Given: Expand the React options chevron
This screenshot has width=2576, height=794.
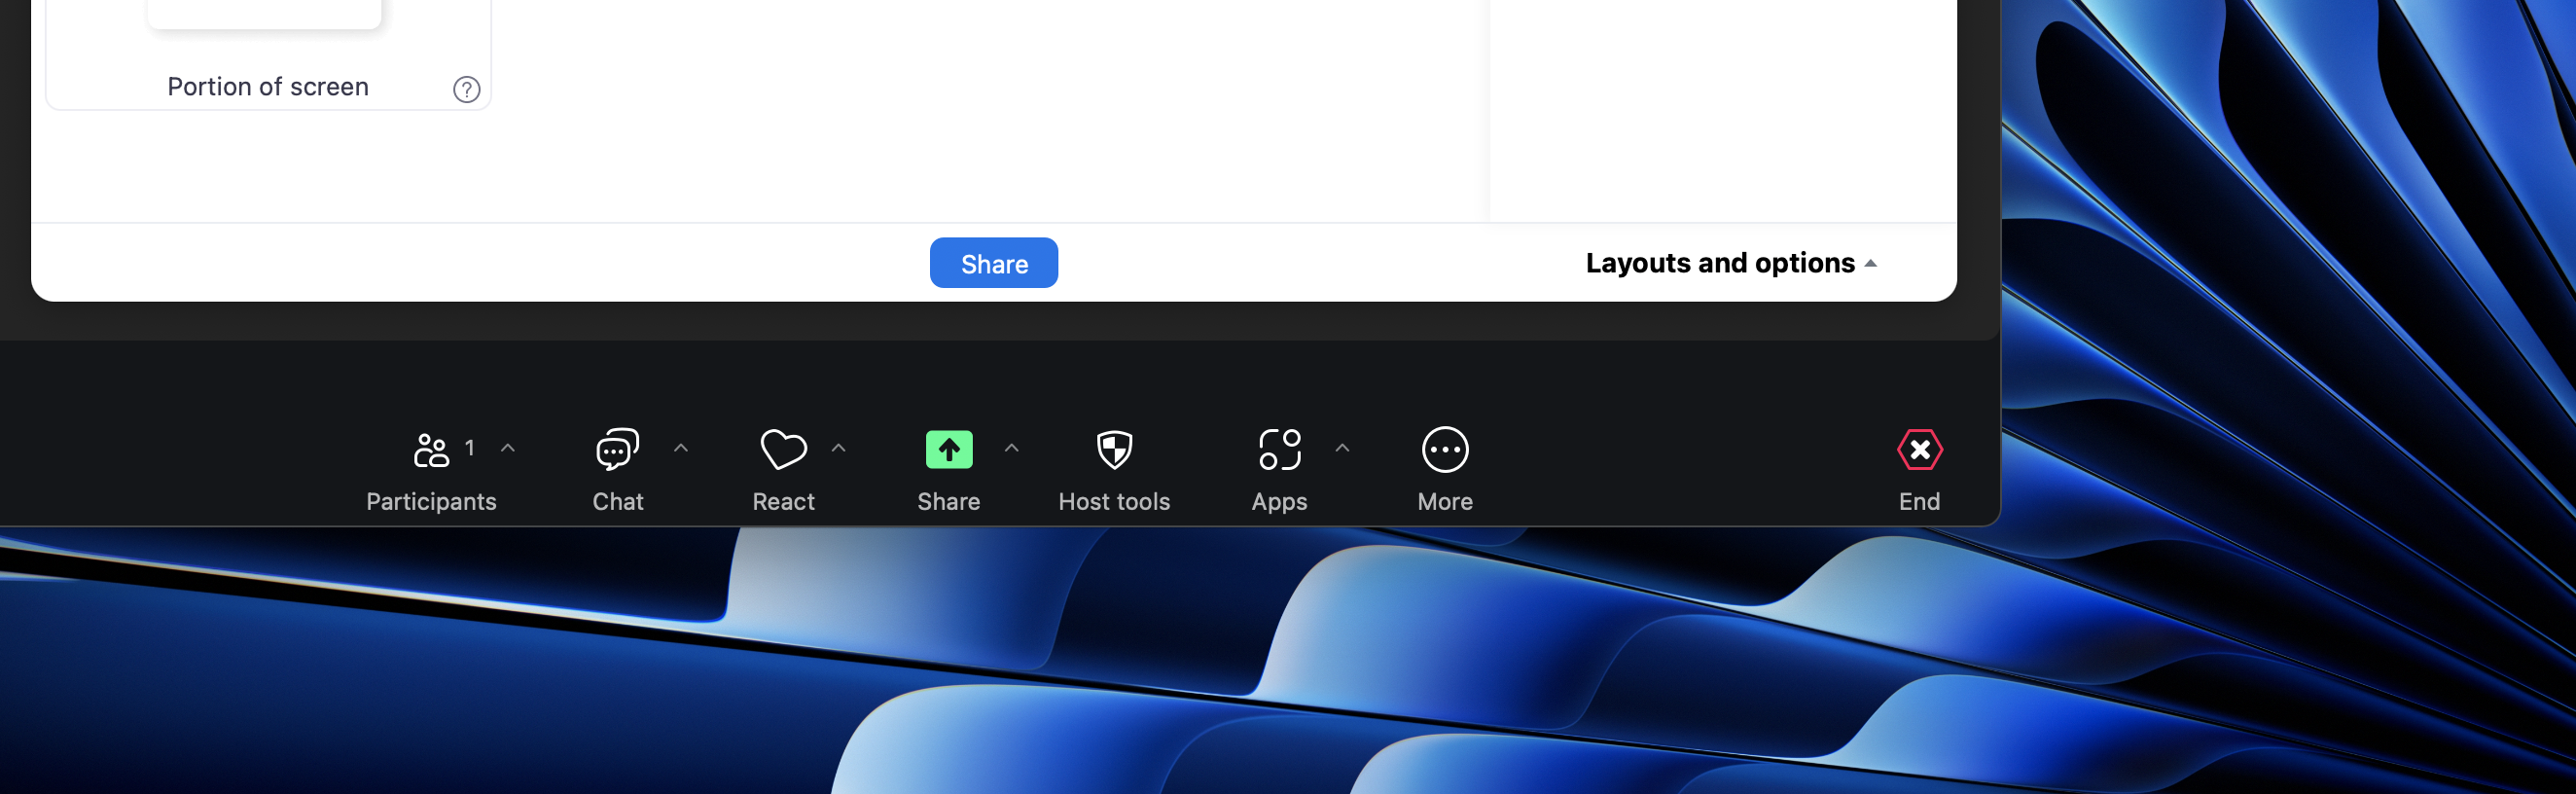Looking at the screenshot, I should click(839, 448).
